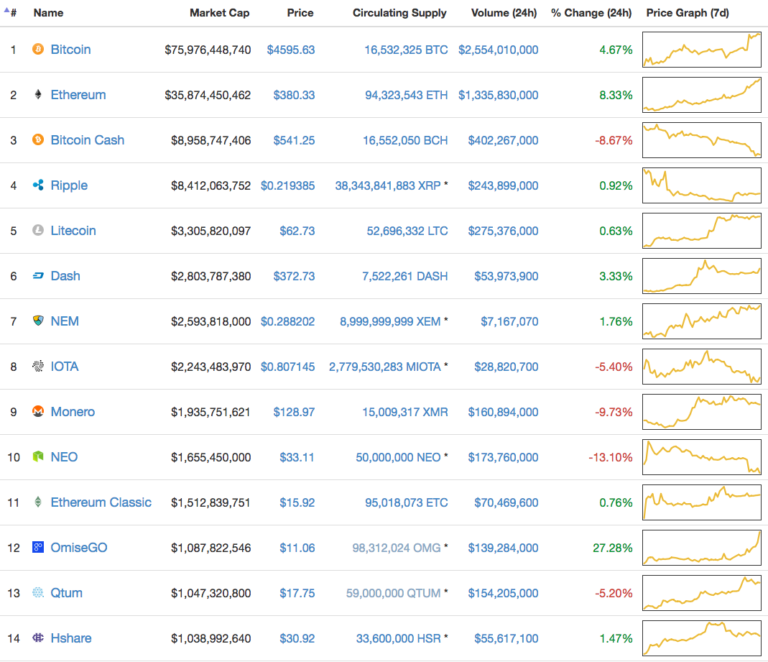Click Qtum volume $154,205,000
The image size is (768, 662).
click(503, 593)
